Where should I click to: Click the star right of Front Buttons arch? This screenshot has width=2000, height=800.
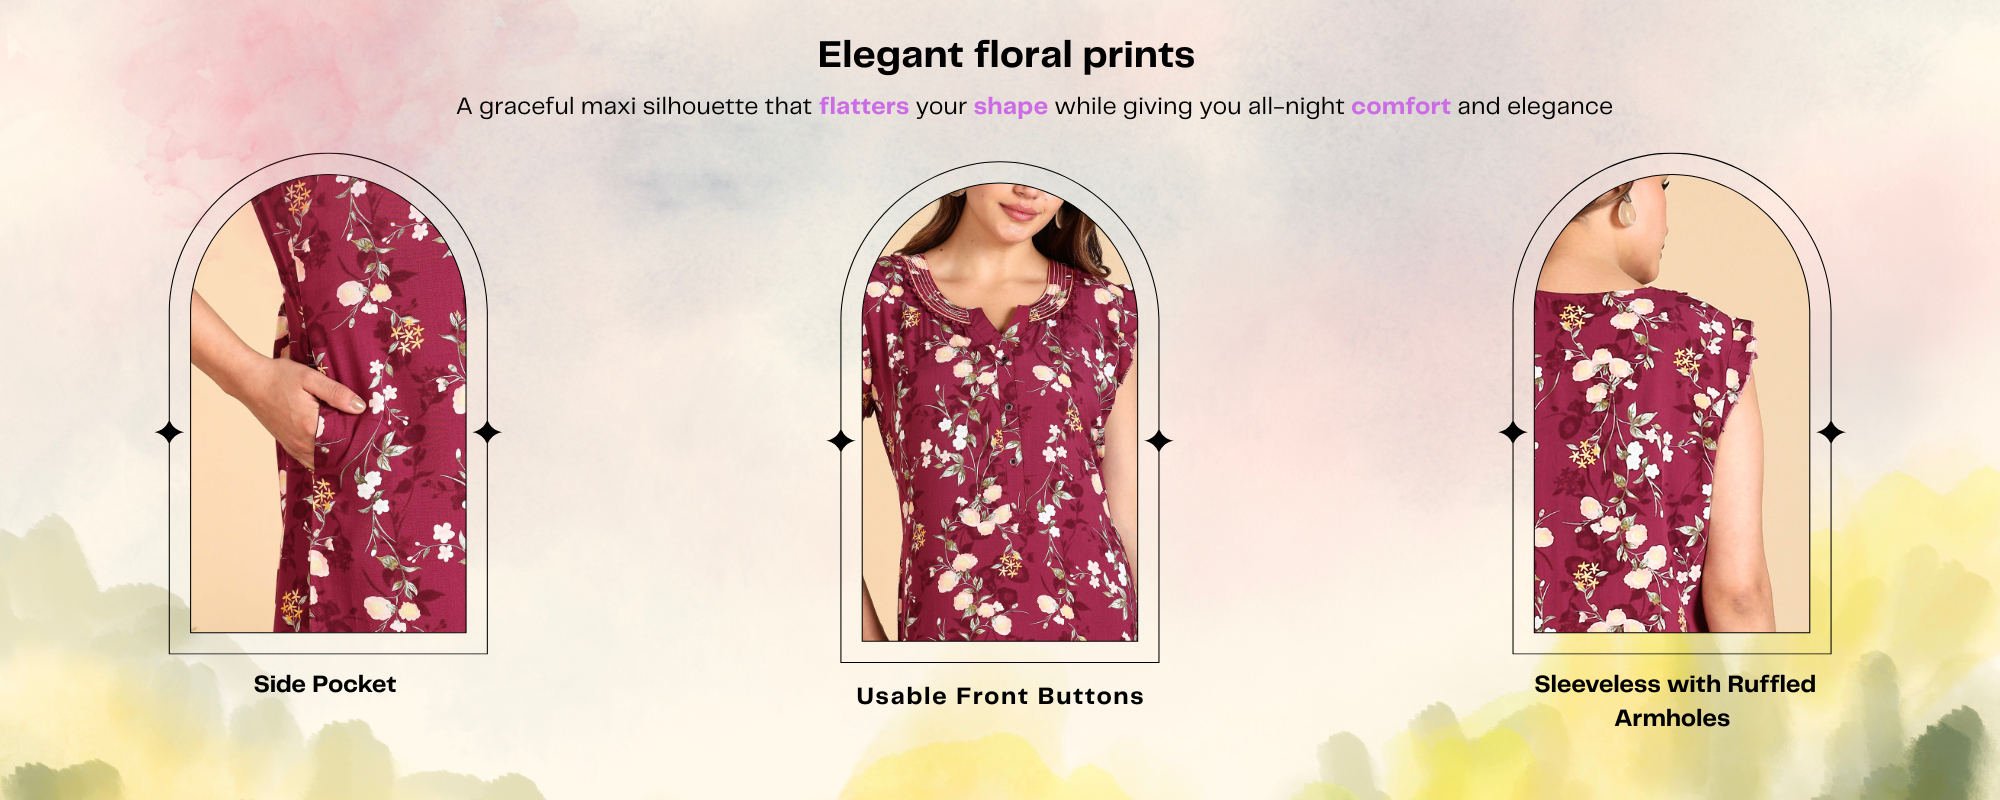click(1159, 440)
